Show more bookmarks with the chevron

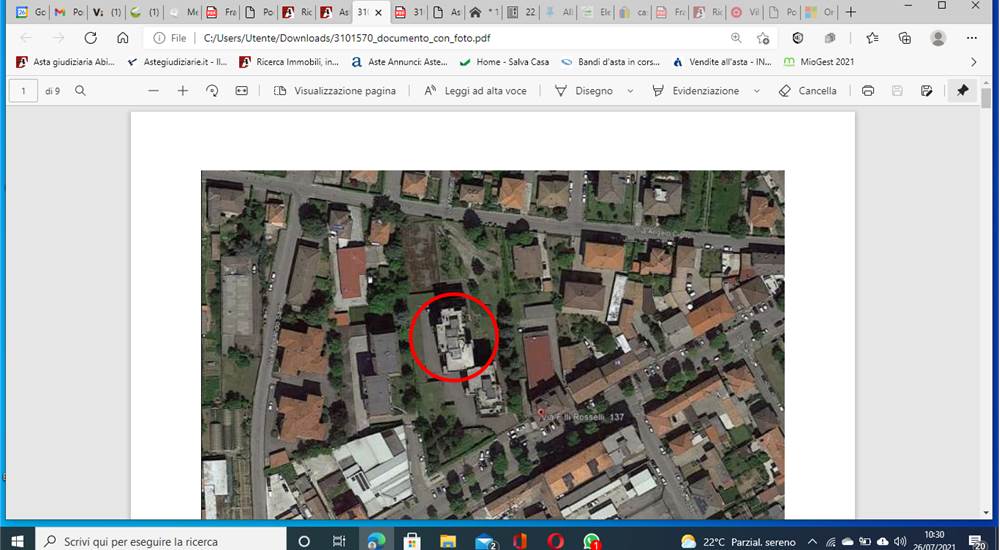973,62
